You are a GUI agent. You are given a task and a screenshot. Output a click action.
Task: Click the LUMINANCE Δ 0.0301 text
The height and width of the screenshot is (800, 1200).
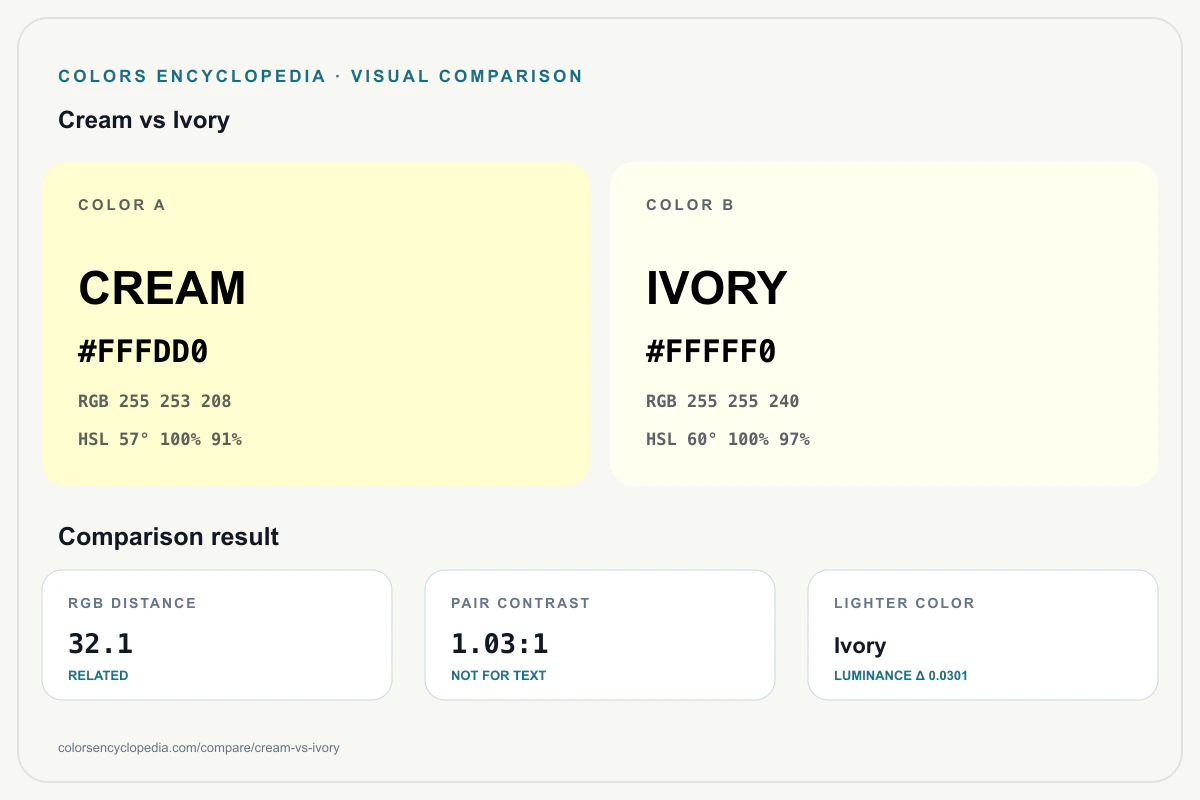(901, 676)
